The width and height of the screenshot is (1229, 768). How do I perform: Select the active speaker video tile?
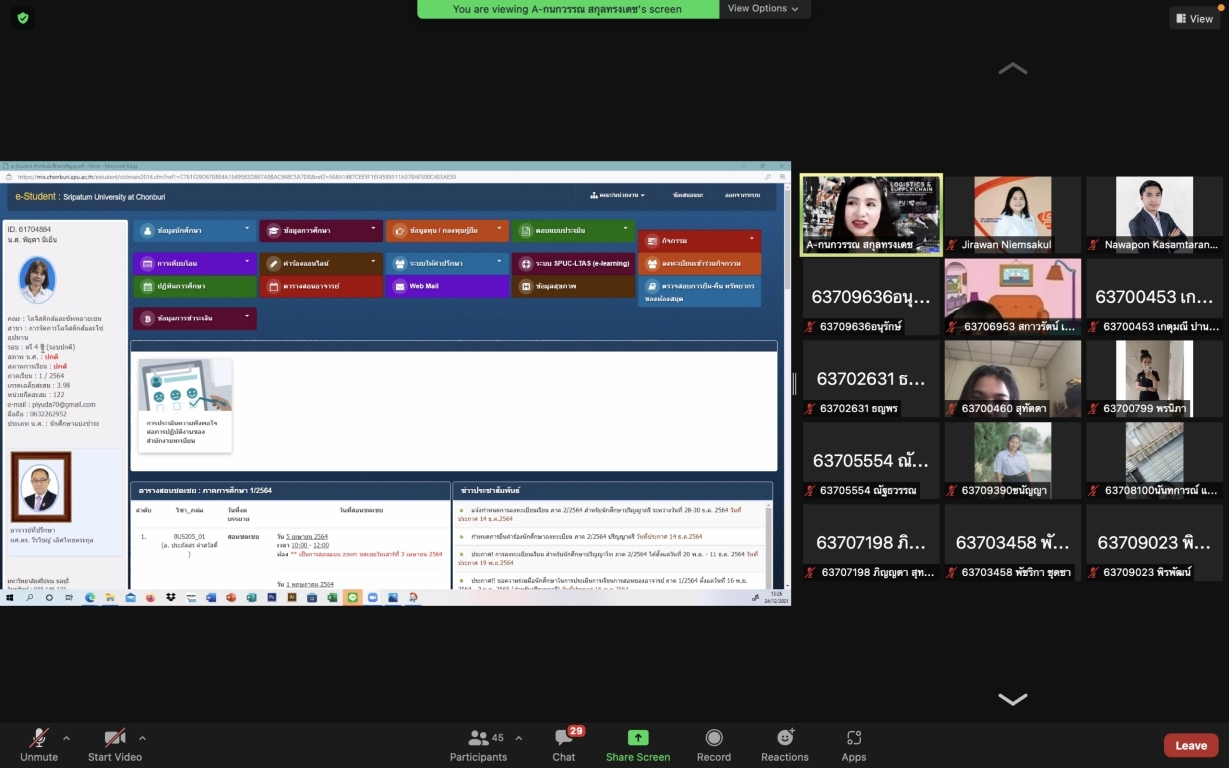tap(871, 215)
